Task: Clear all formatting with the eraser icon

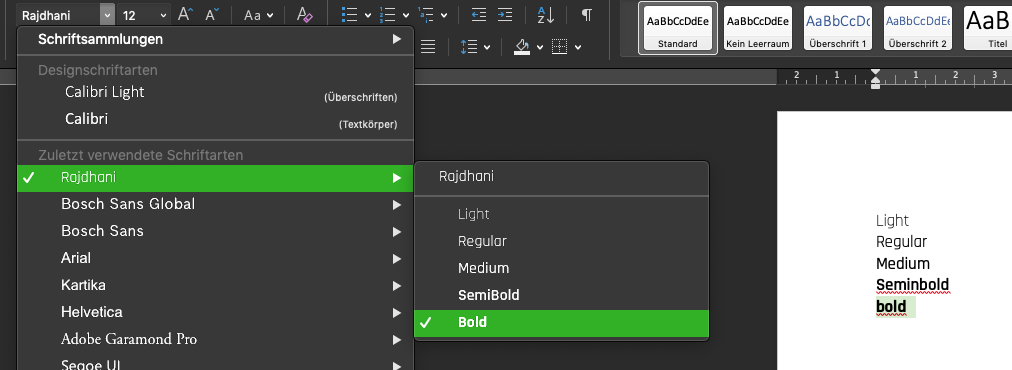Action: (304, 14)
